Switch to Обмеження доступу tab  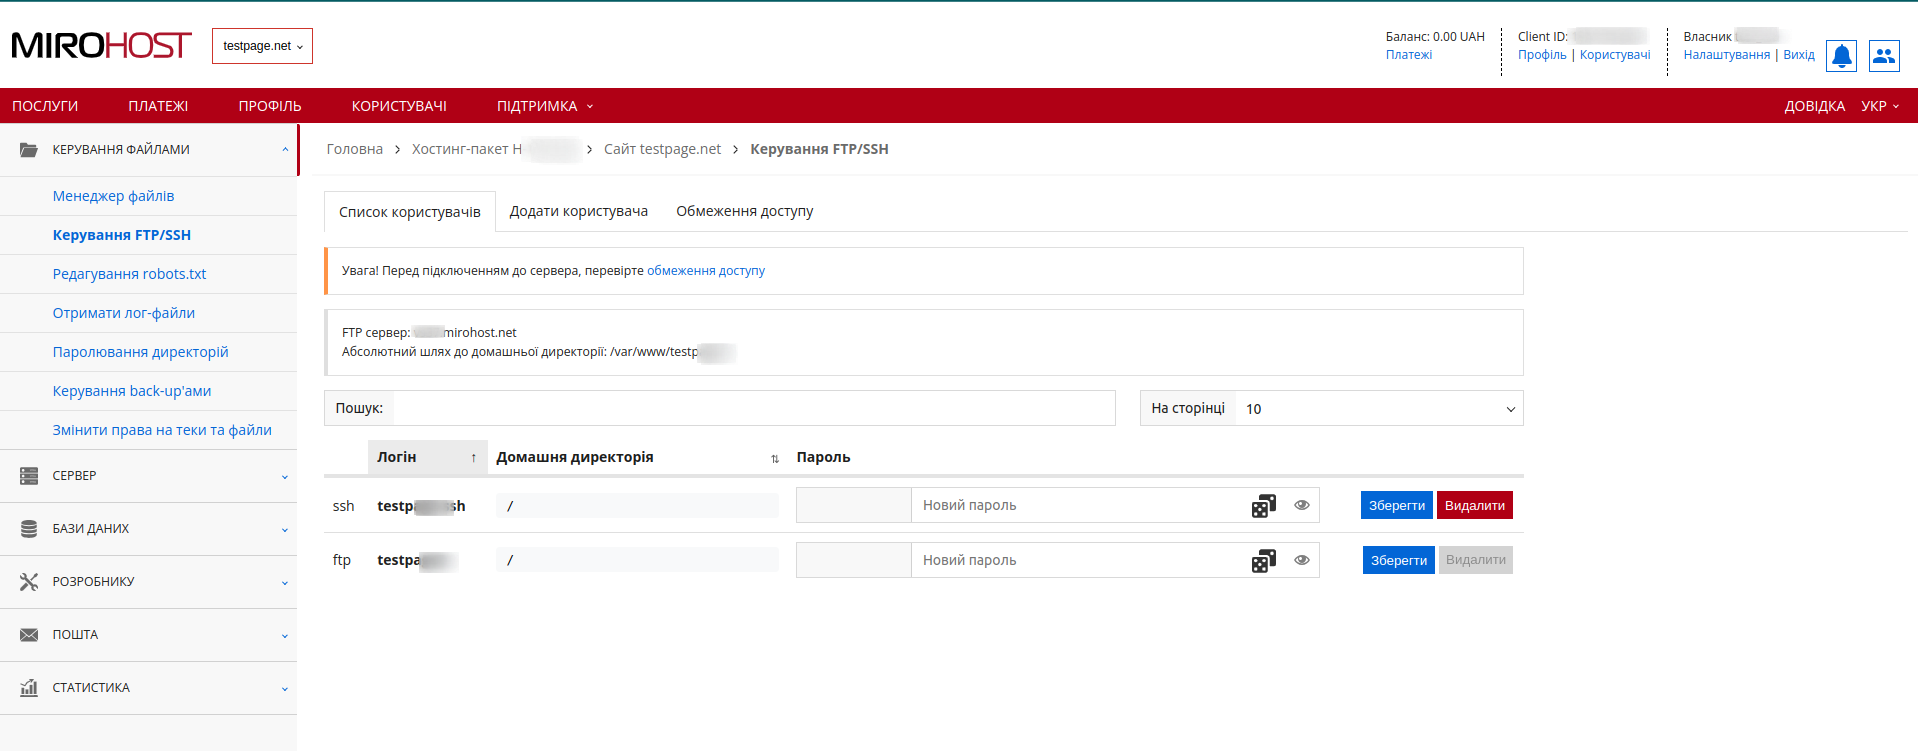[x=745, y=211]
